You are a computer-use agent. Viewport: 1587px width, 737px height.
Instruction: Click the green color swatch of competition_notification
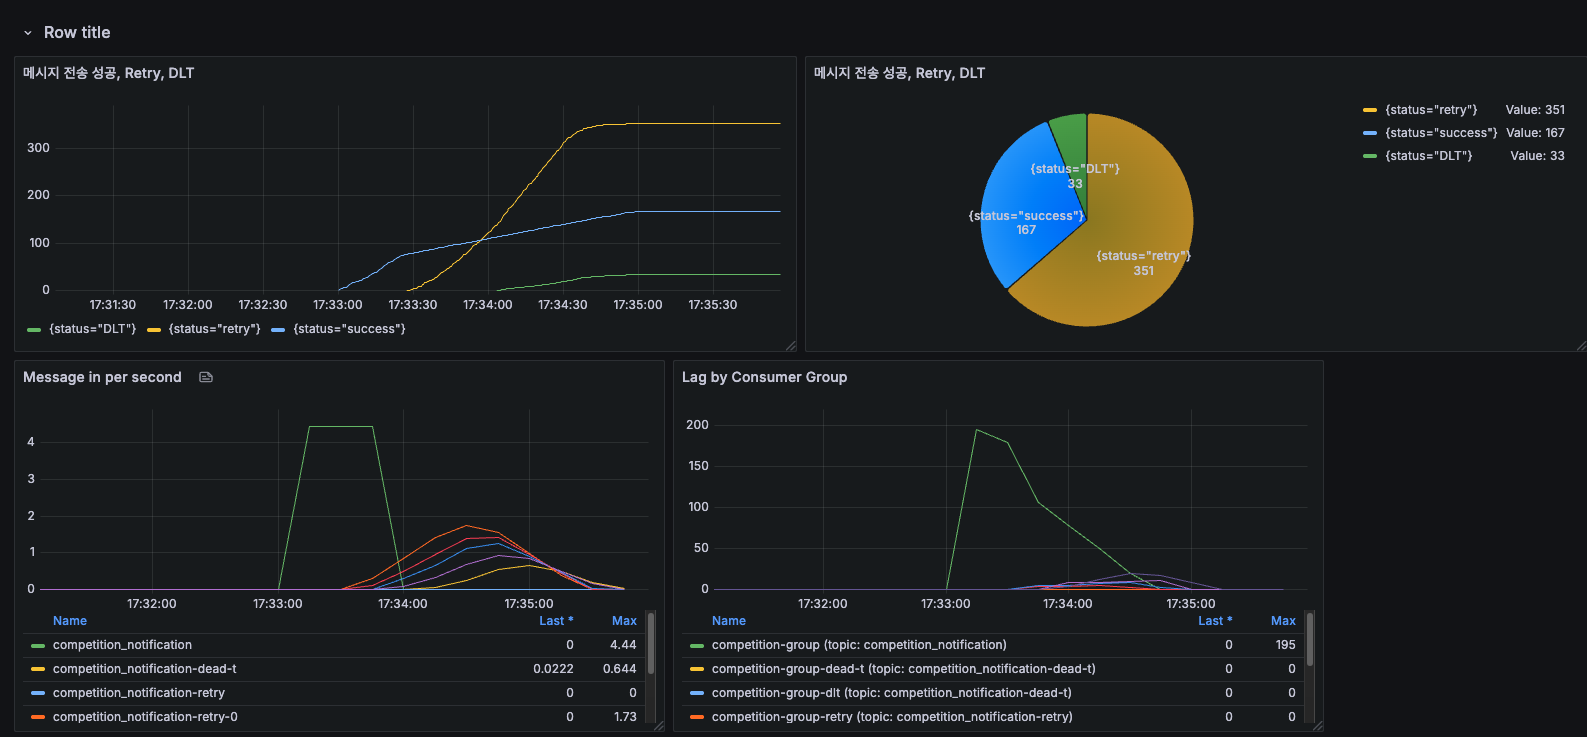[x=38, y=645]
